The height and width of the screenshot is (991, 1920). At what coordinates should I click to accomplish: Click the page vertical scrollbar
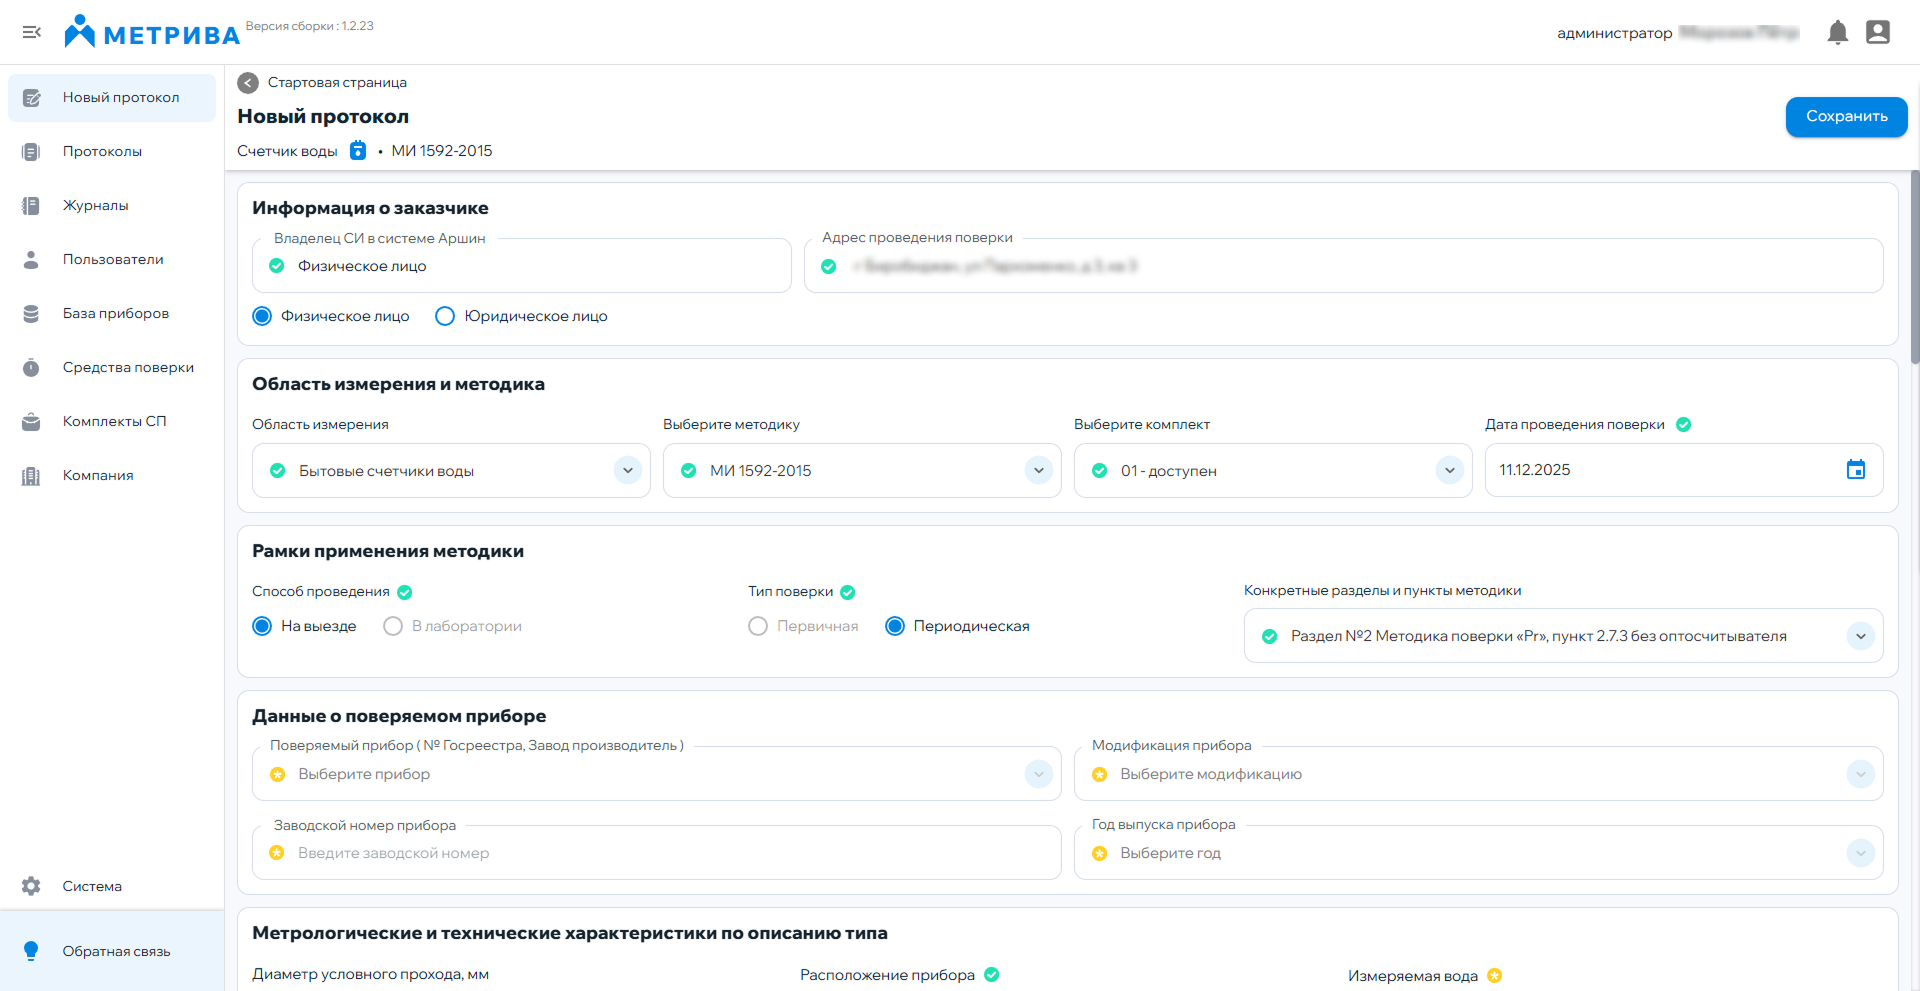[x=1914, y=268]
